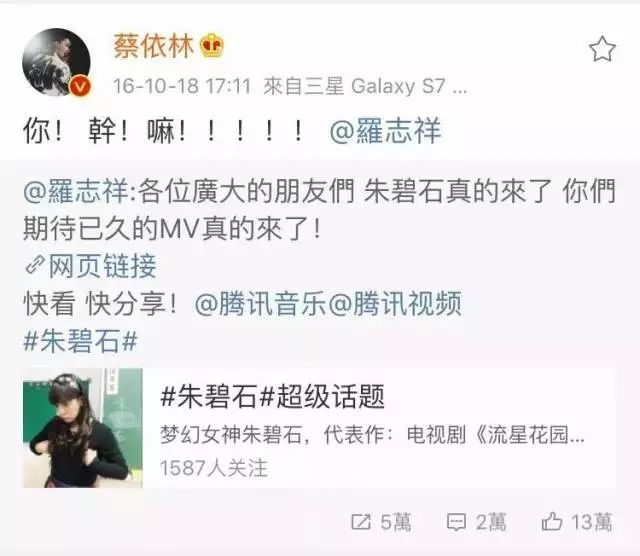Click the repost icon beside 5萬

pyautogui.click(x=361, y=522)
